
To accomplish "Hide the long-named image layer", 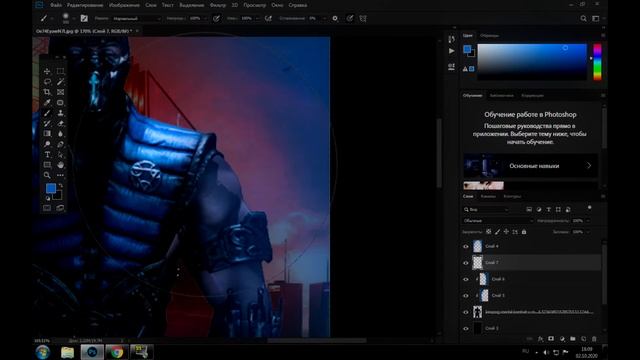I will pyautogui.click(x=466, y=312).
